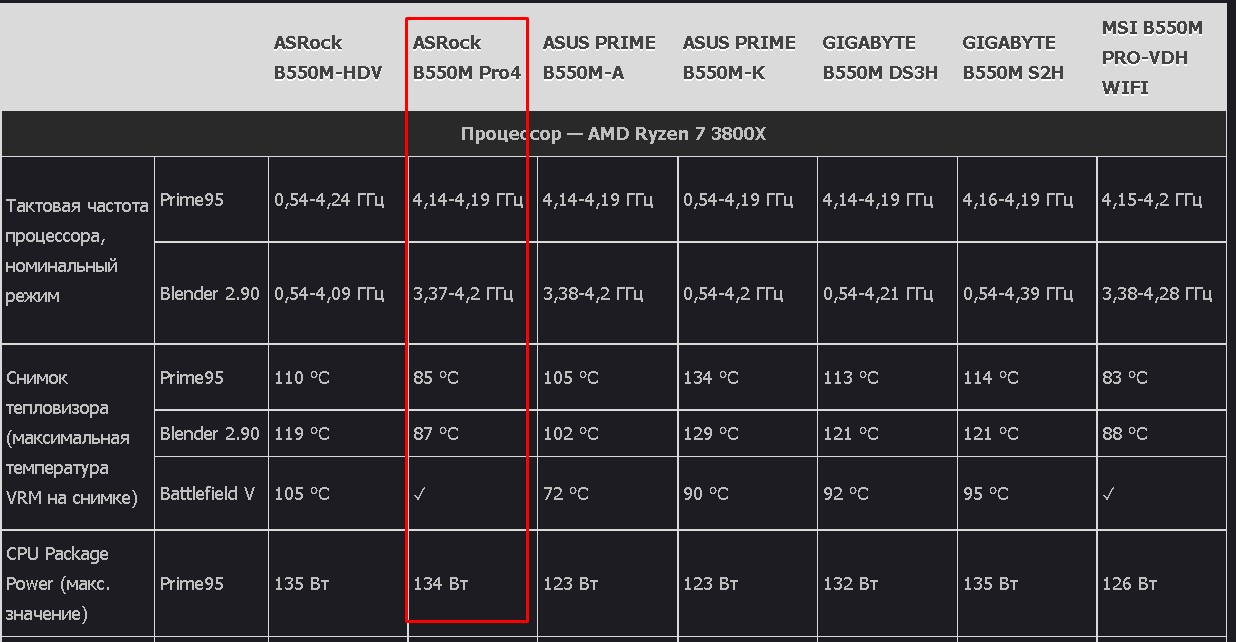This screenshot has height=642, width=1236.
Task: Click the GIGABYTE B550M S2H column header
Action: point(1013,57)
